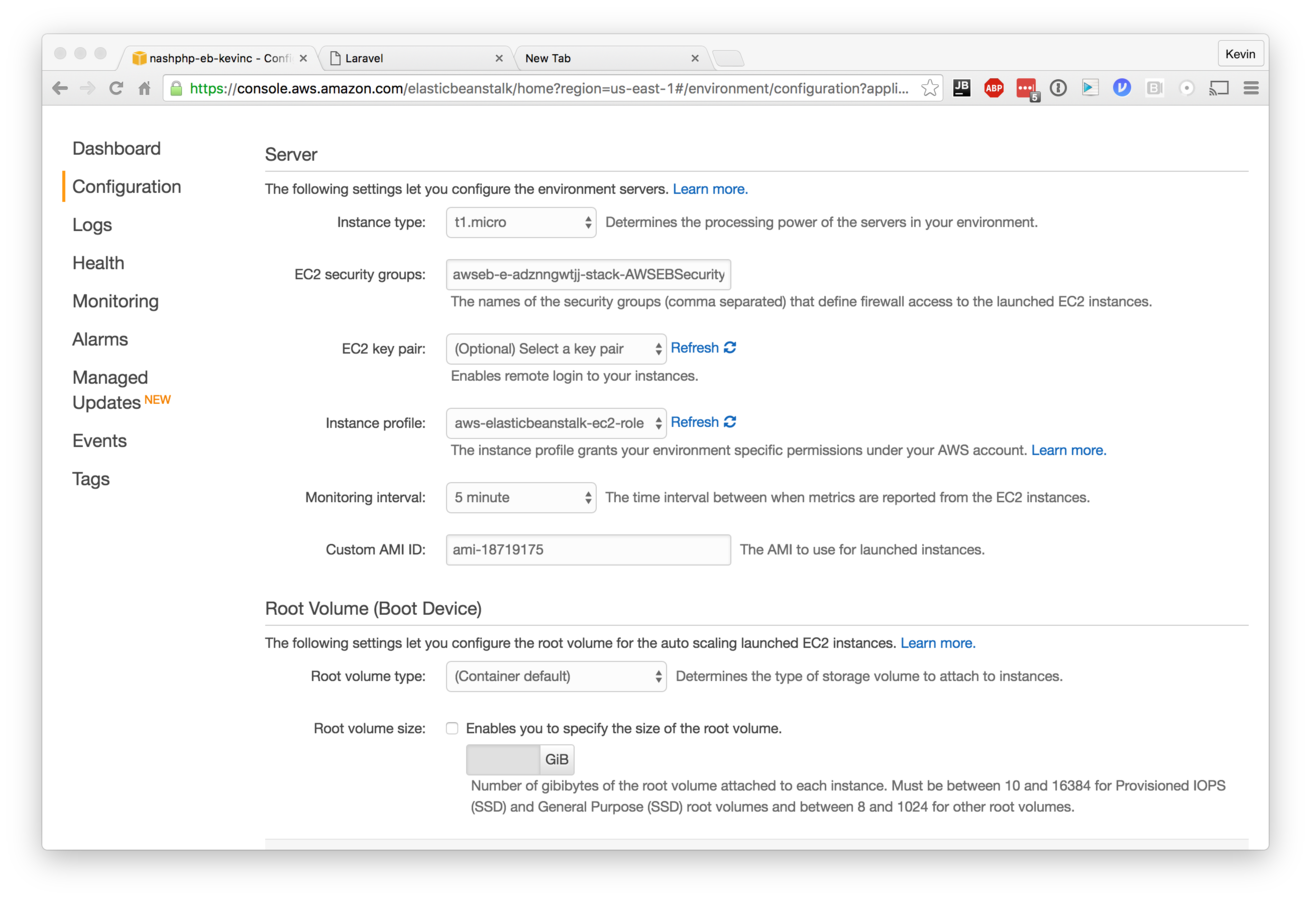The image size is (1311, 900).
Task: Click the greyed-out camera extension icon
Action: coord(1154,88)
